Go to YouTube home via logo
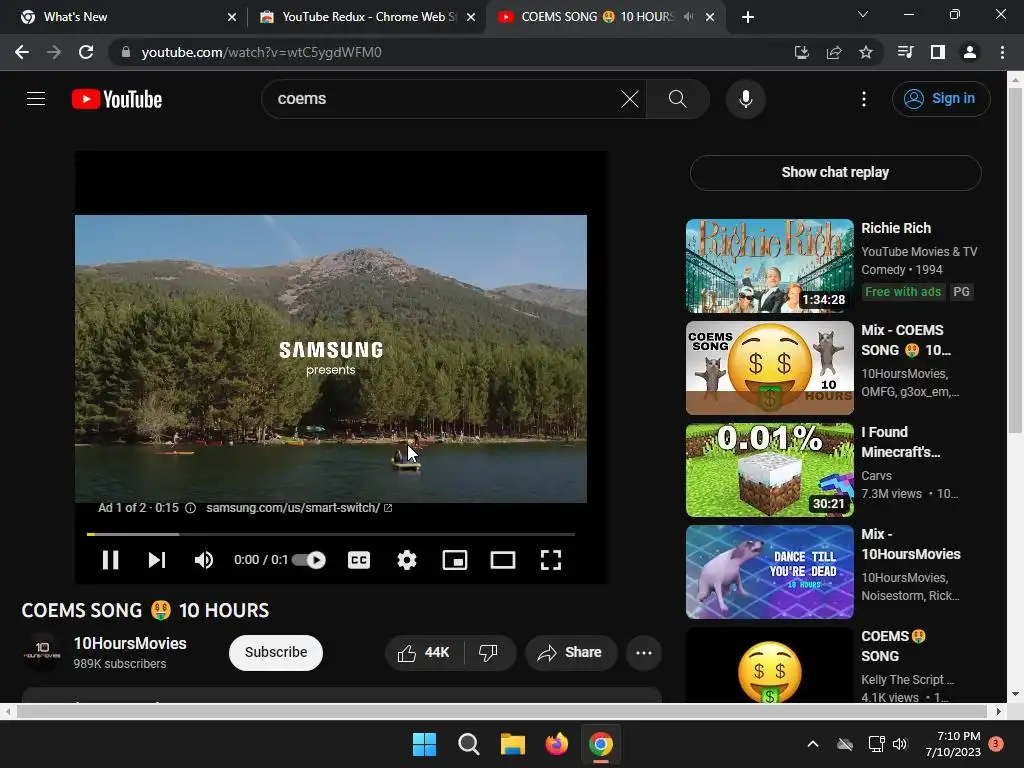Viewport: 1024px width, 768px height. click(117, 99)
